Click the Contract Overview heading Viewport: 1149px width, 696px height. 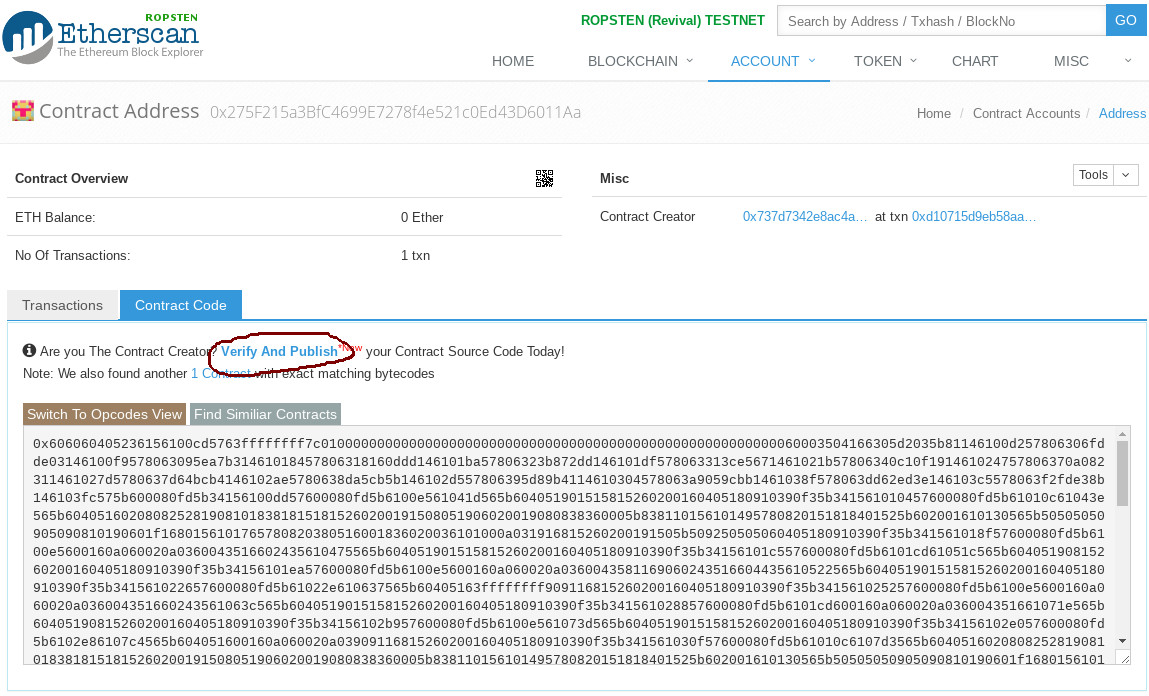[71, 179]
